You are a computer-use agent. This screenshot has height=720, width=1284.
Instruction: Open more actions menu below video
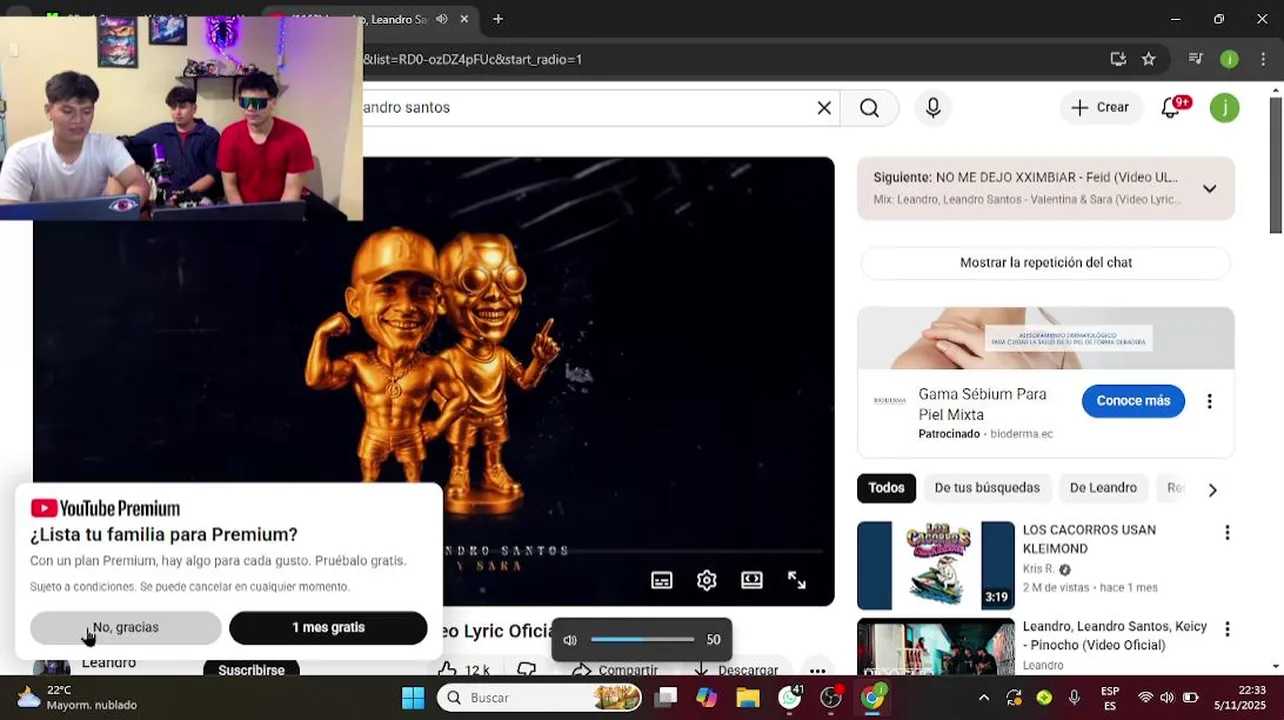click(817, 670)
